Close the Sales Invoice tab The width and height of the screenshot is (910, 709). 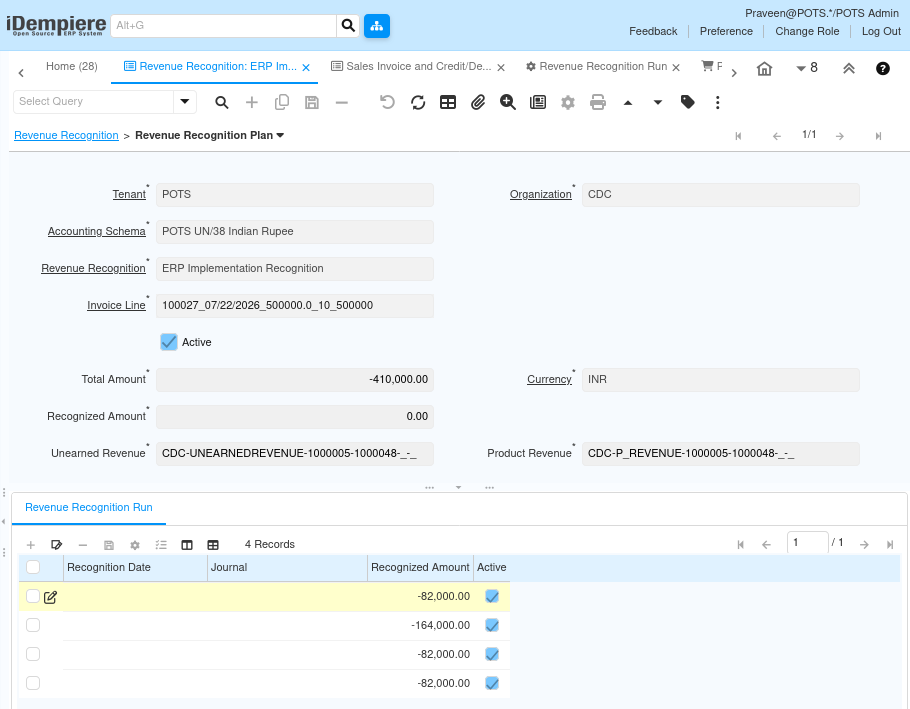[501, 68]
